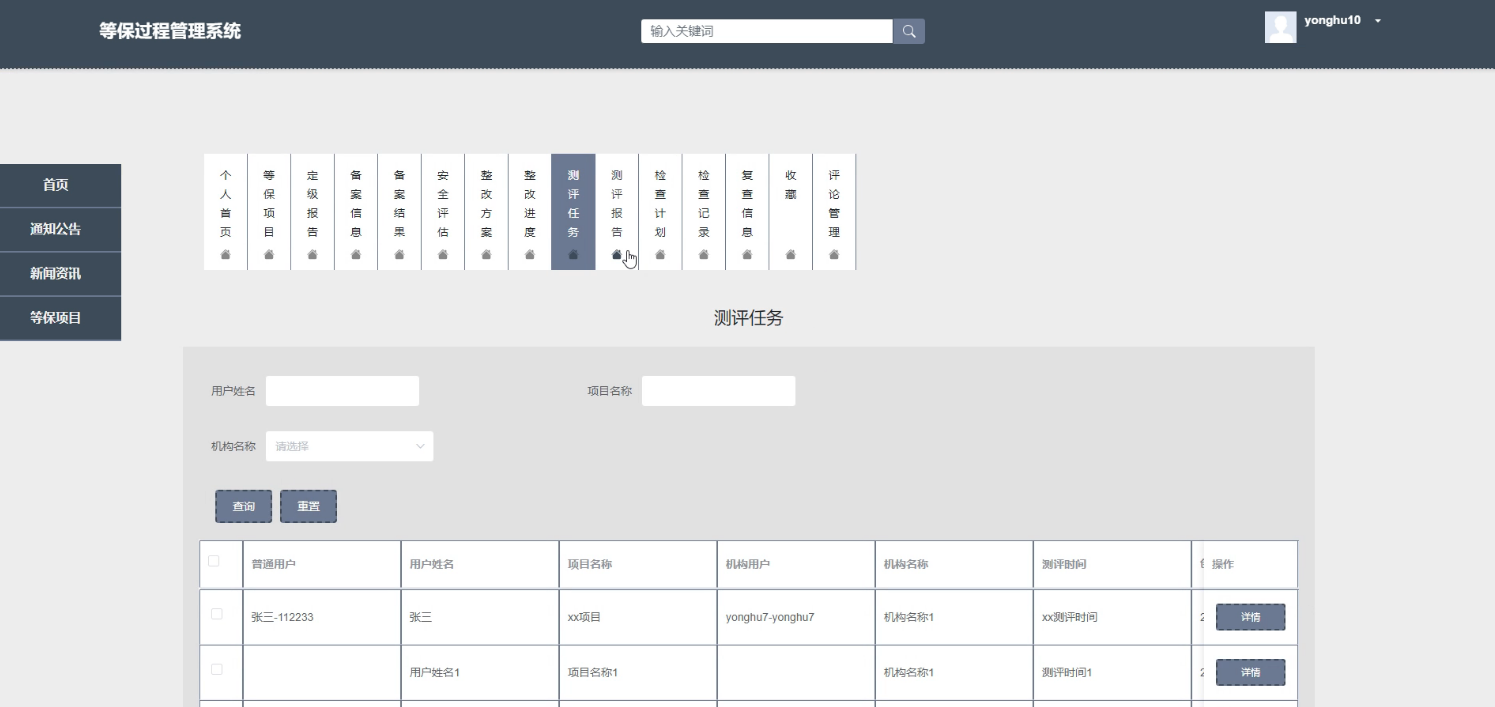Image resolution: width=1495 pixels, height=707 pixels.
Task: Click the yonghu10 username text
Action: click(x=1332, y=20)
